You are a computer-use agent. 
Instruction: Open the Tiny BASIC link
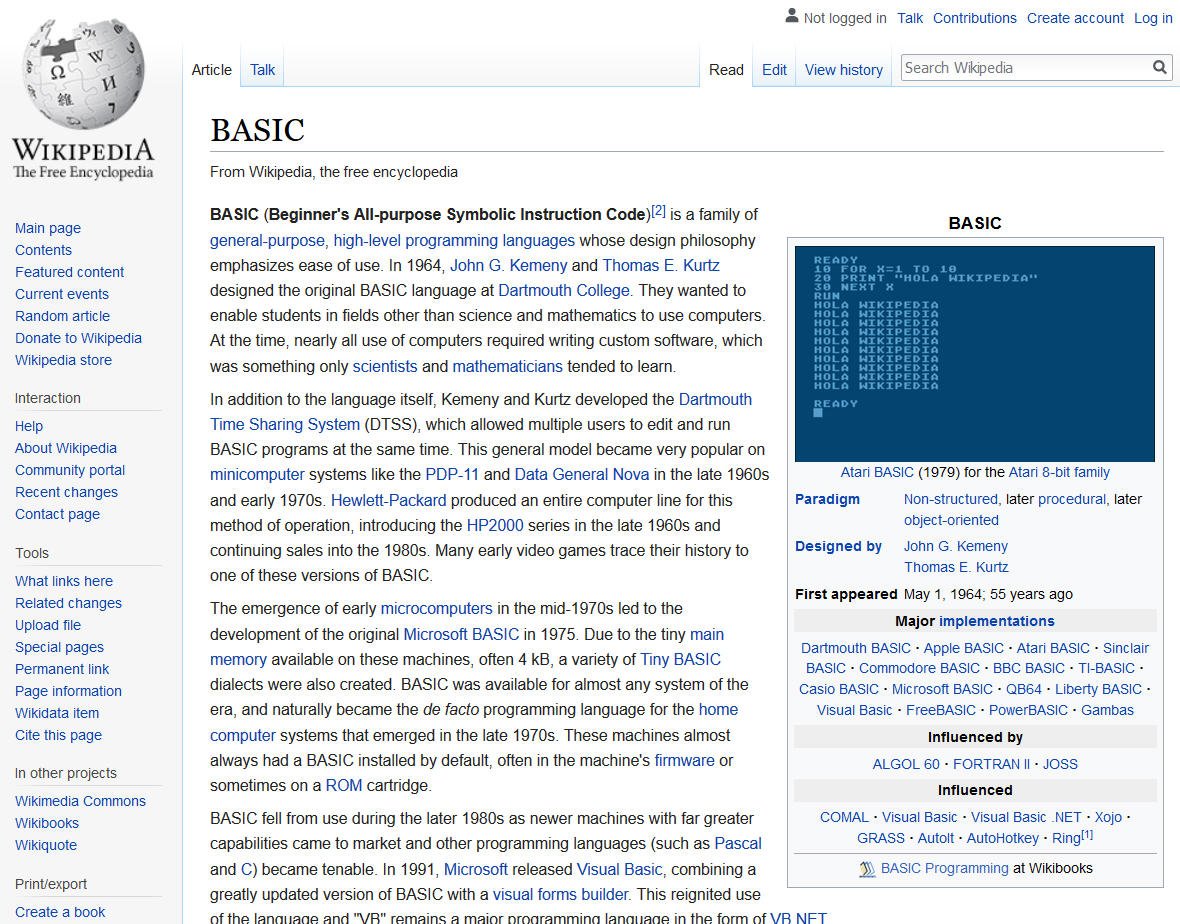(x=680, y=660)
